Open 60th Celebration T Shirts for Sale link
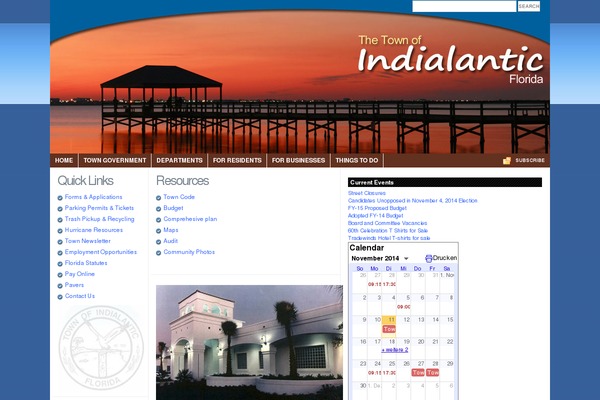This screenshot has width=600, height=400. point(388,231)
